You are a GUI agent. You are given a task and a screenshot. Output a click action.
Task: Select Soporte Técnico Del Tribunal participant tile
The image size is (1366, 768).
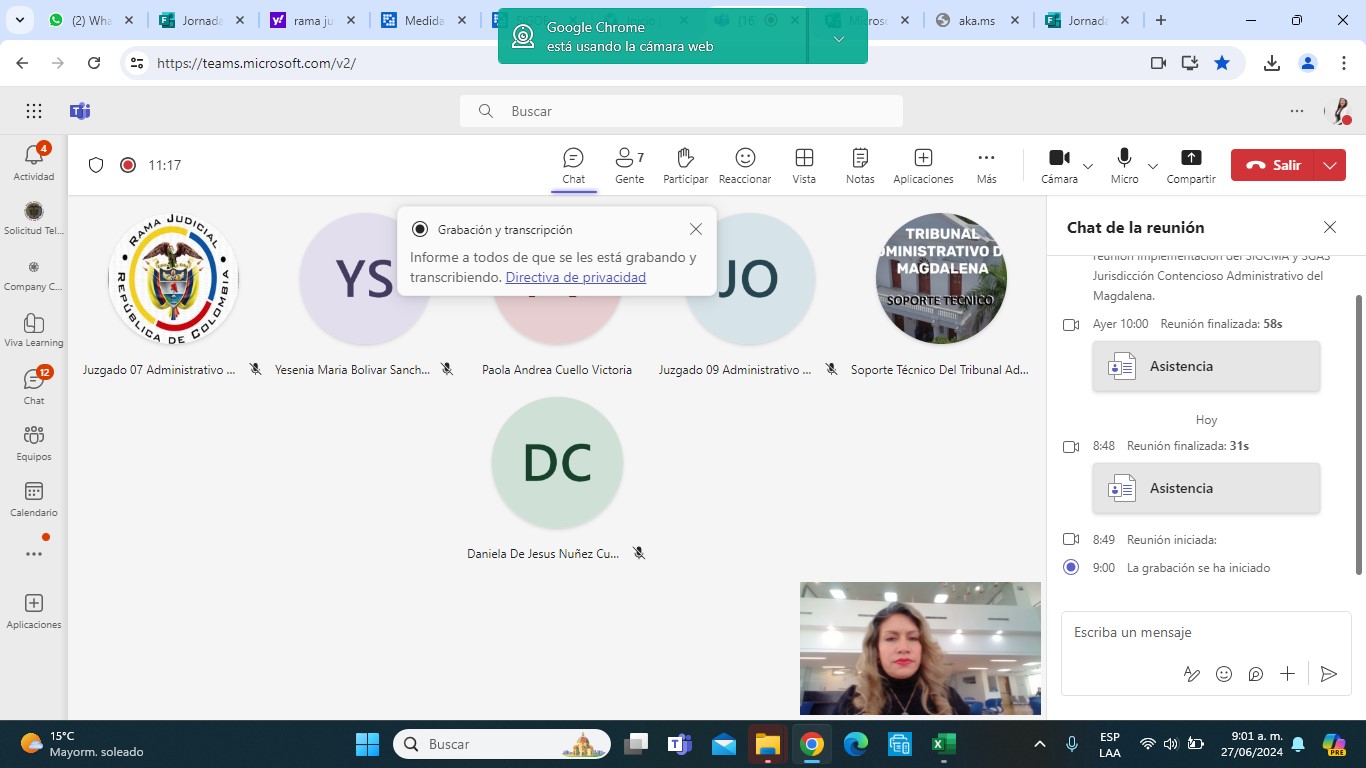tap(940, 296)
